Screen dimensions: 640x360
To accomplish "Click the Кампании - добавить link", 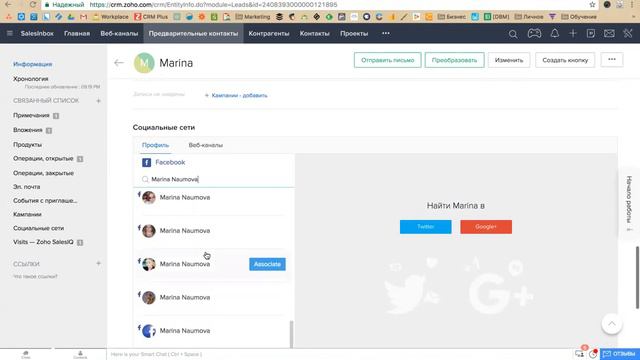I will tap(236, 95).
